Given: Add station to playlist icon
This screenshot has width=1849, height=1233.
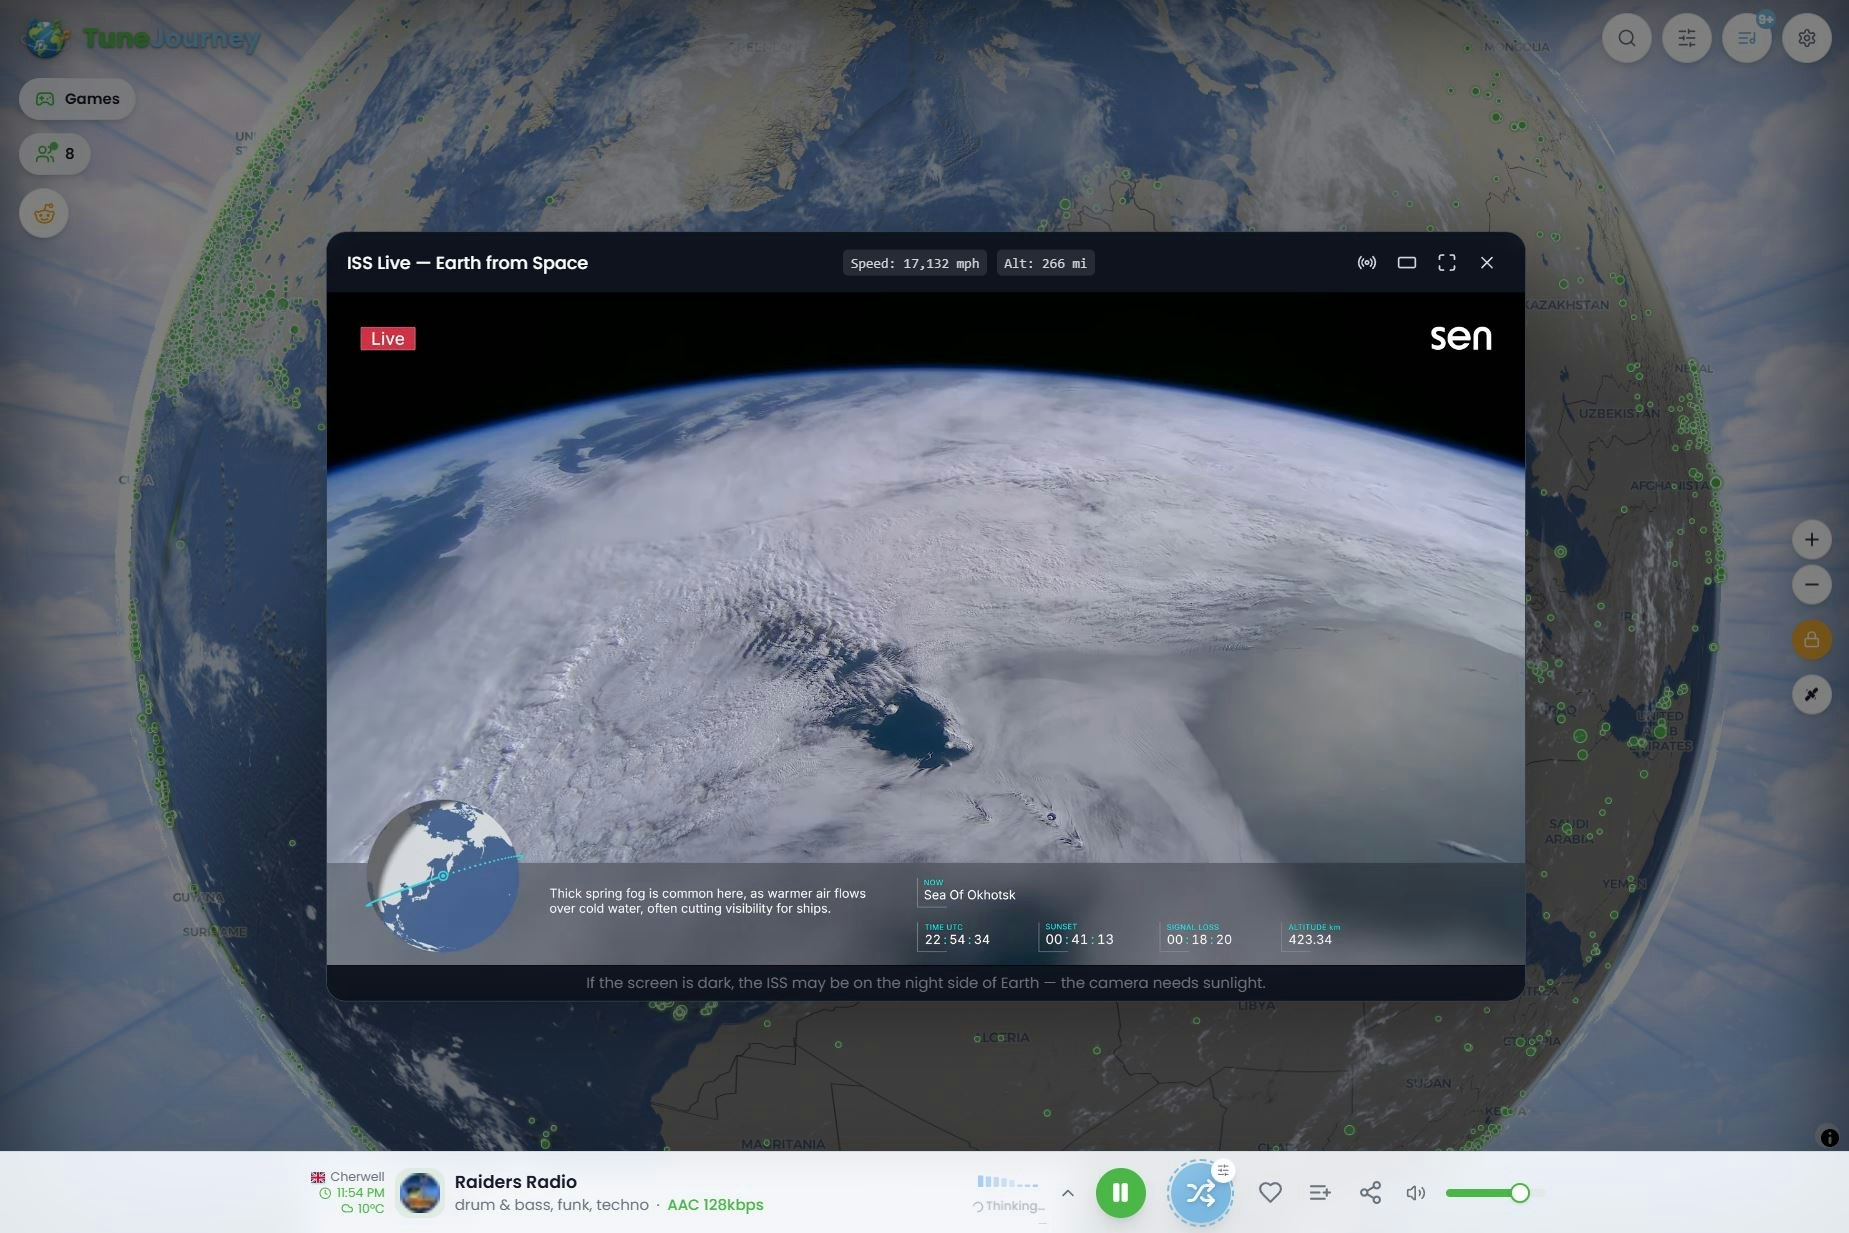Looking at the screenshot, I should click(x=1320, y=1193).
